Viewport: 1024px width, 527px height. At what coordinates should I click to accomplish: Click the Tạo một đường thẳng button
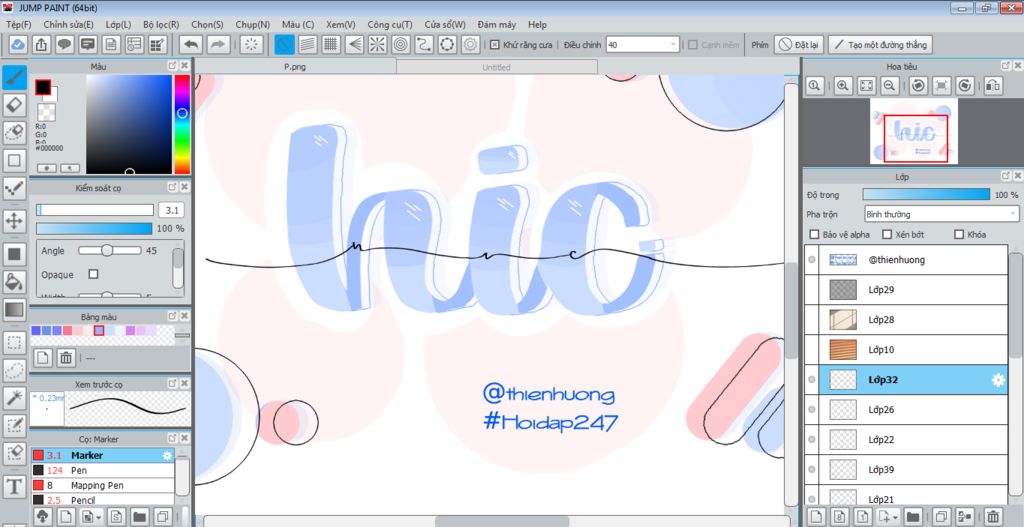(x=880, y=44)
